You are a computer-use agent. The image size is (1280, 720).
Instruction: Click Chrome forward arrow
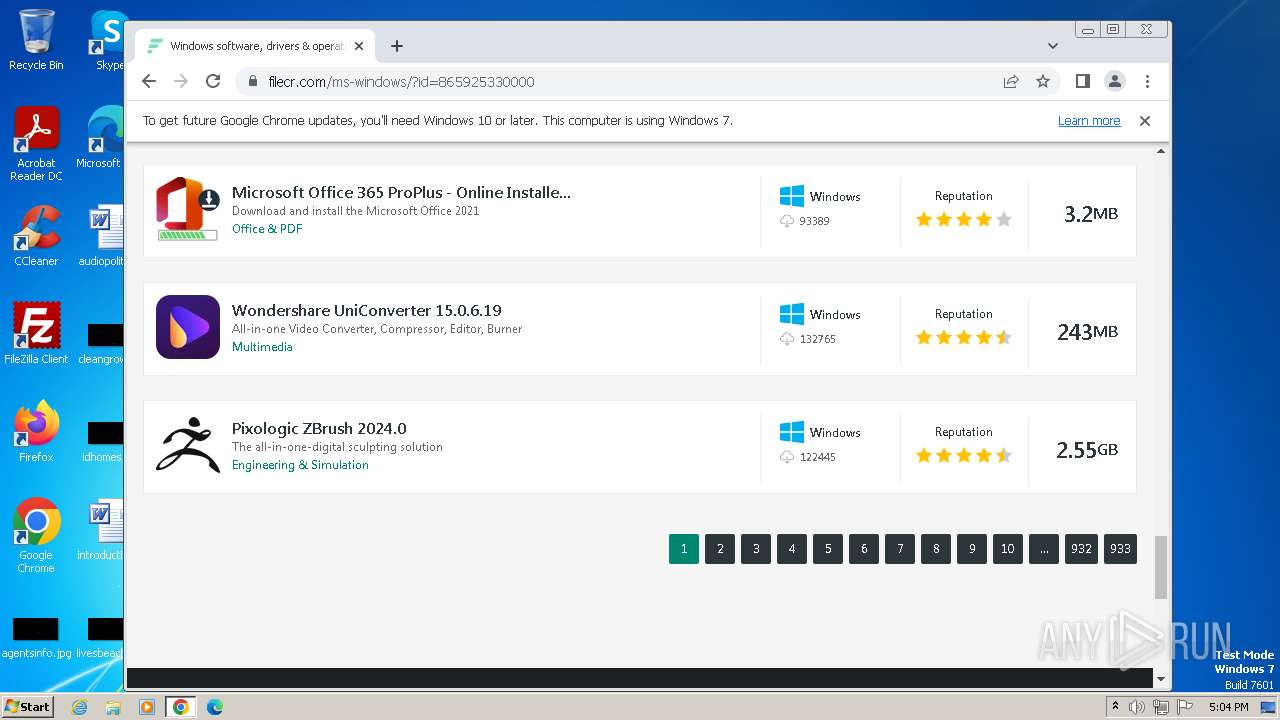tap(181, 81)
